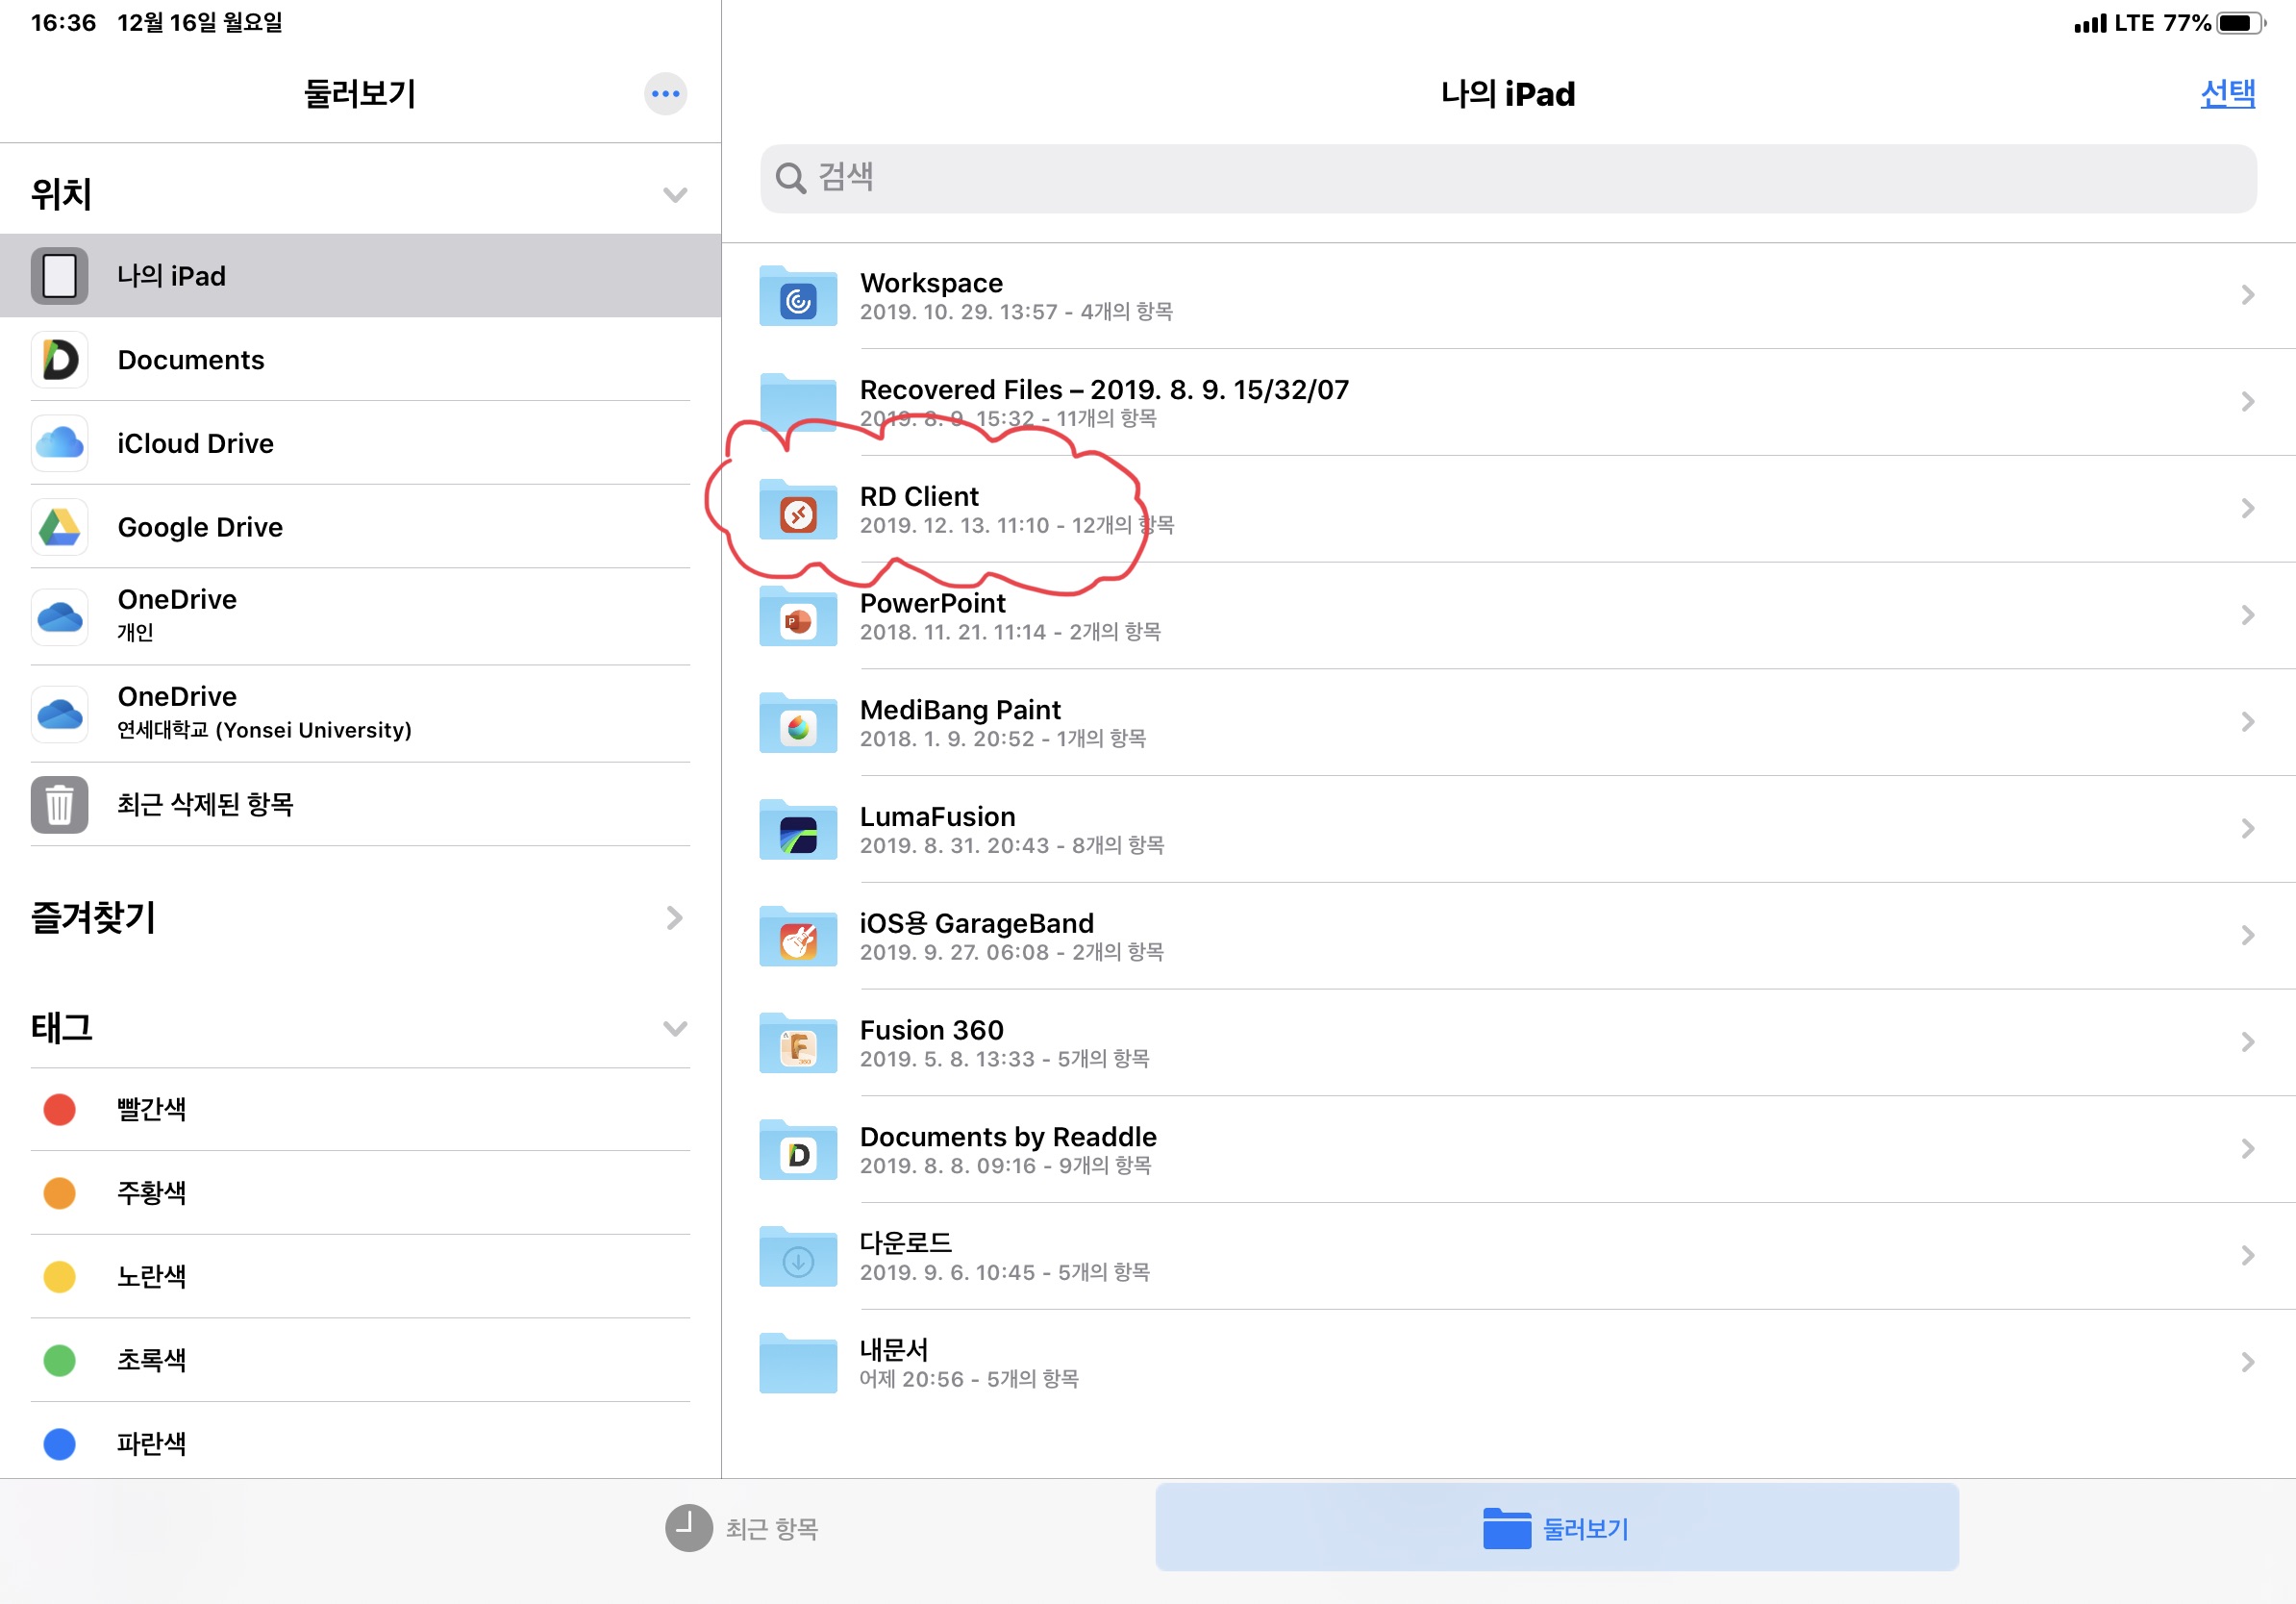Expand the 즐겨찾기 section chevron
Screen dimensions: 2296x1604
[x=675, y=918]
